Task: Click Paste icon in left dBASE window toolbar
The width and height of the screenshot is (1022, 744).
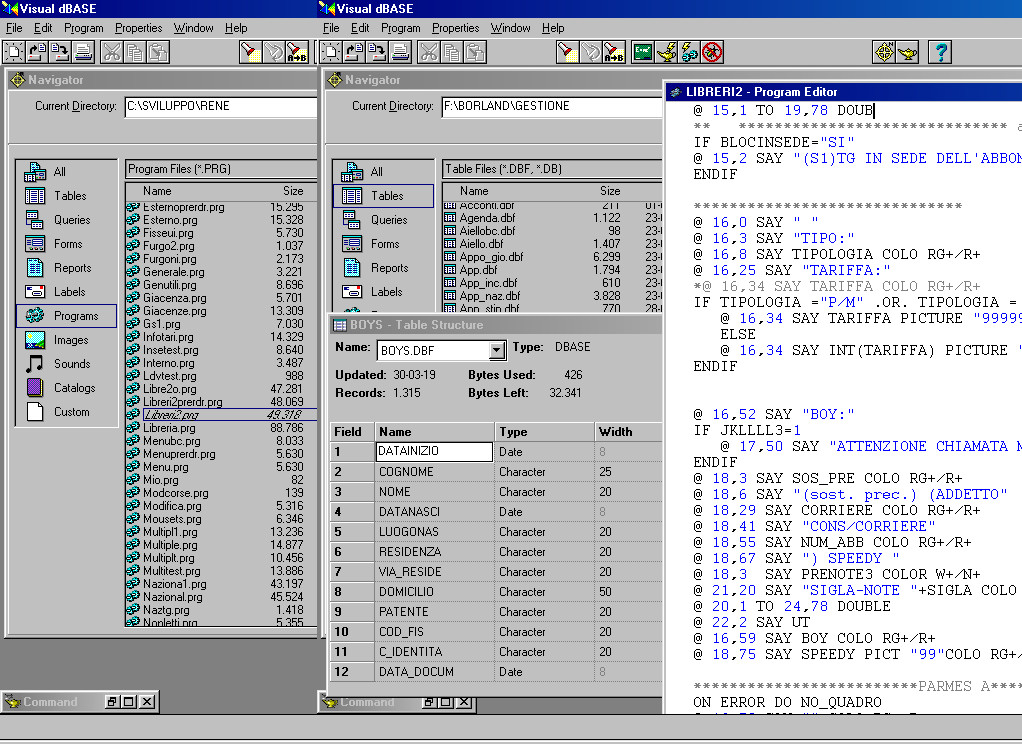Action: click(158, 52)
